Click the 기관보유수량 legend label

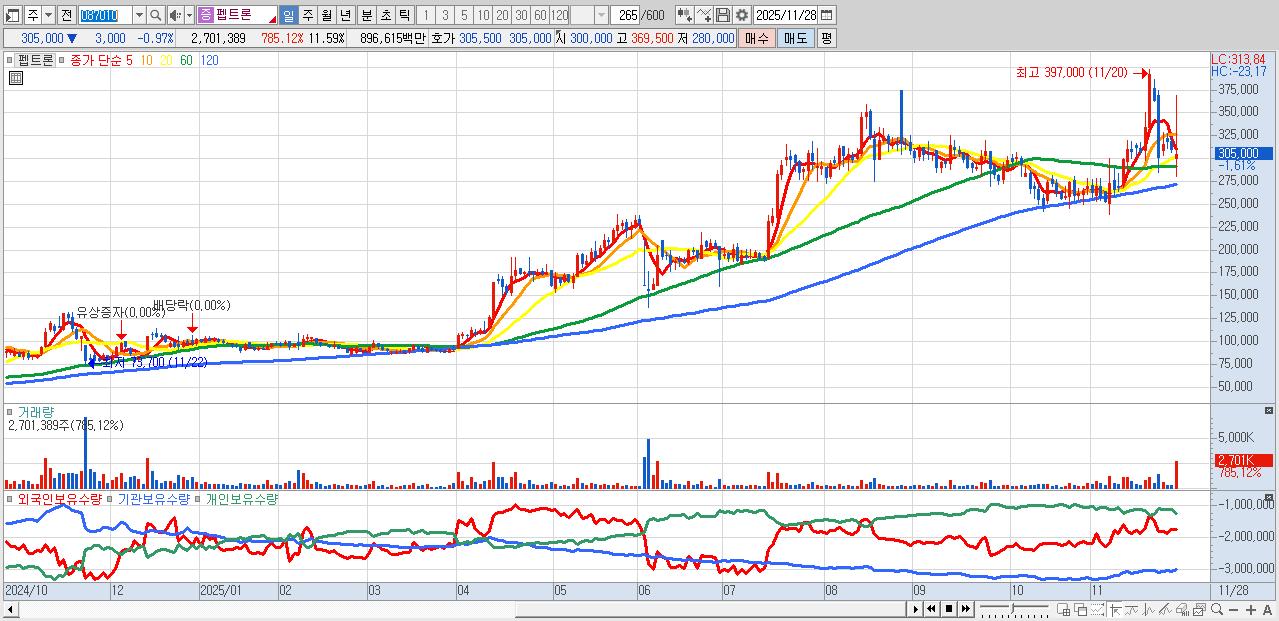coord(154,498)
